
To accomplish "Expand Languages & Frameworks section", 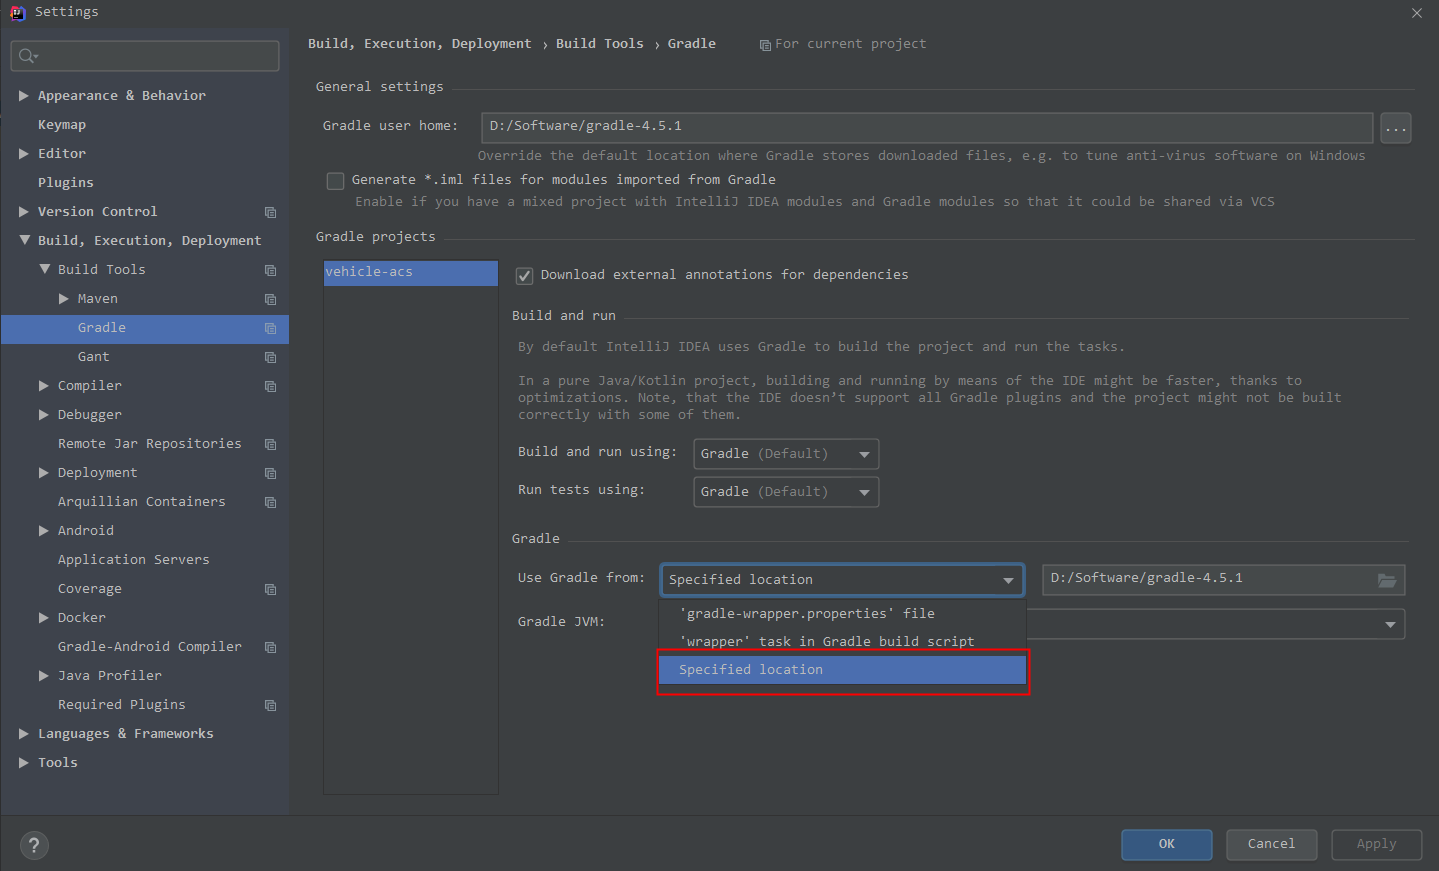I will click(24, 734).
